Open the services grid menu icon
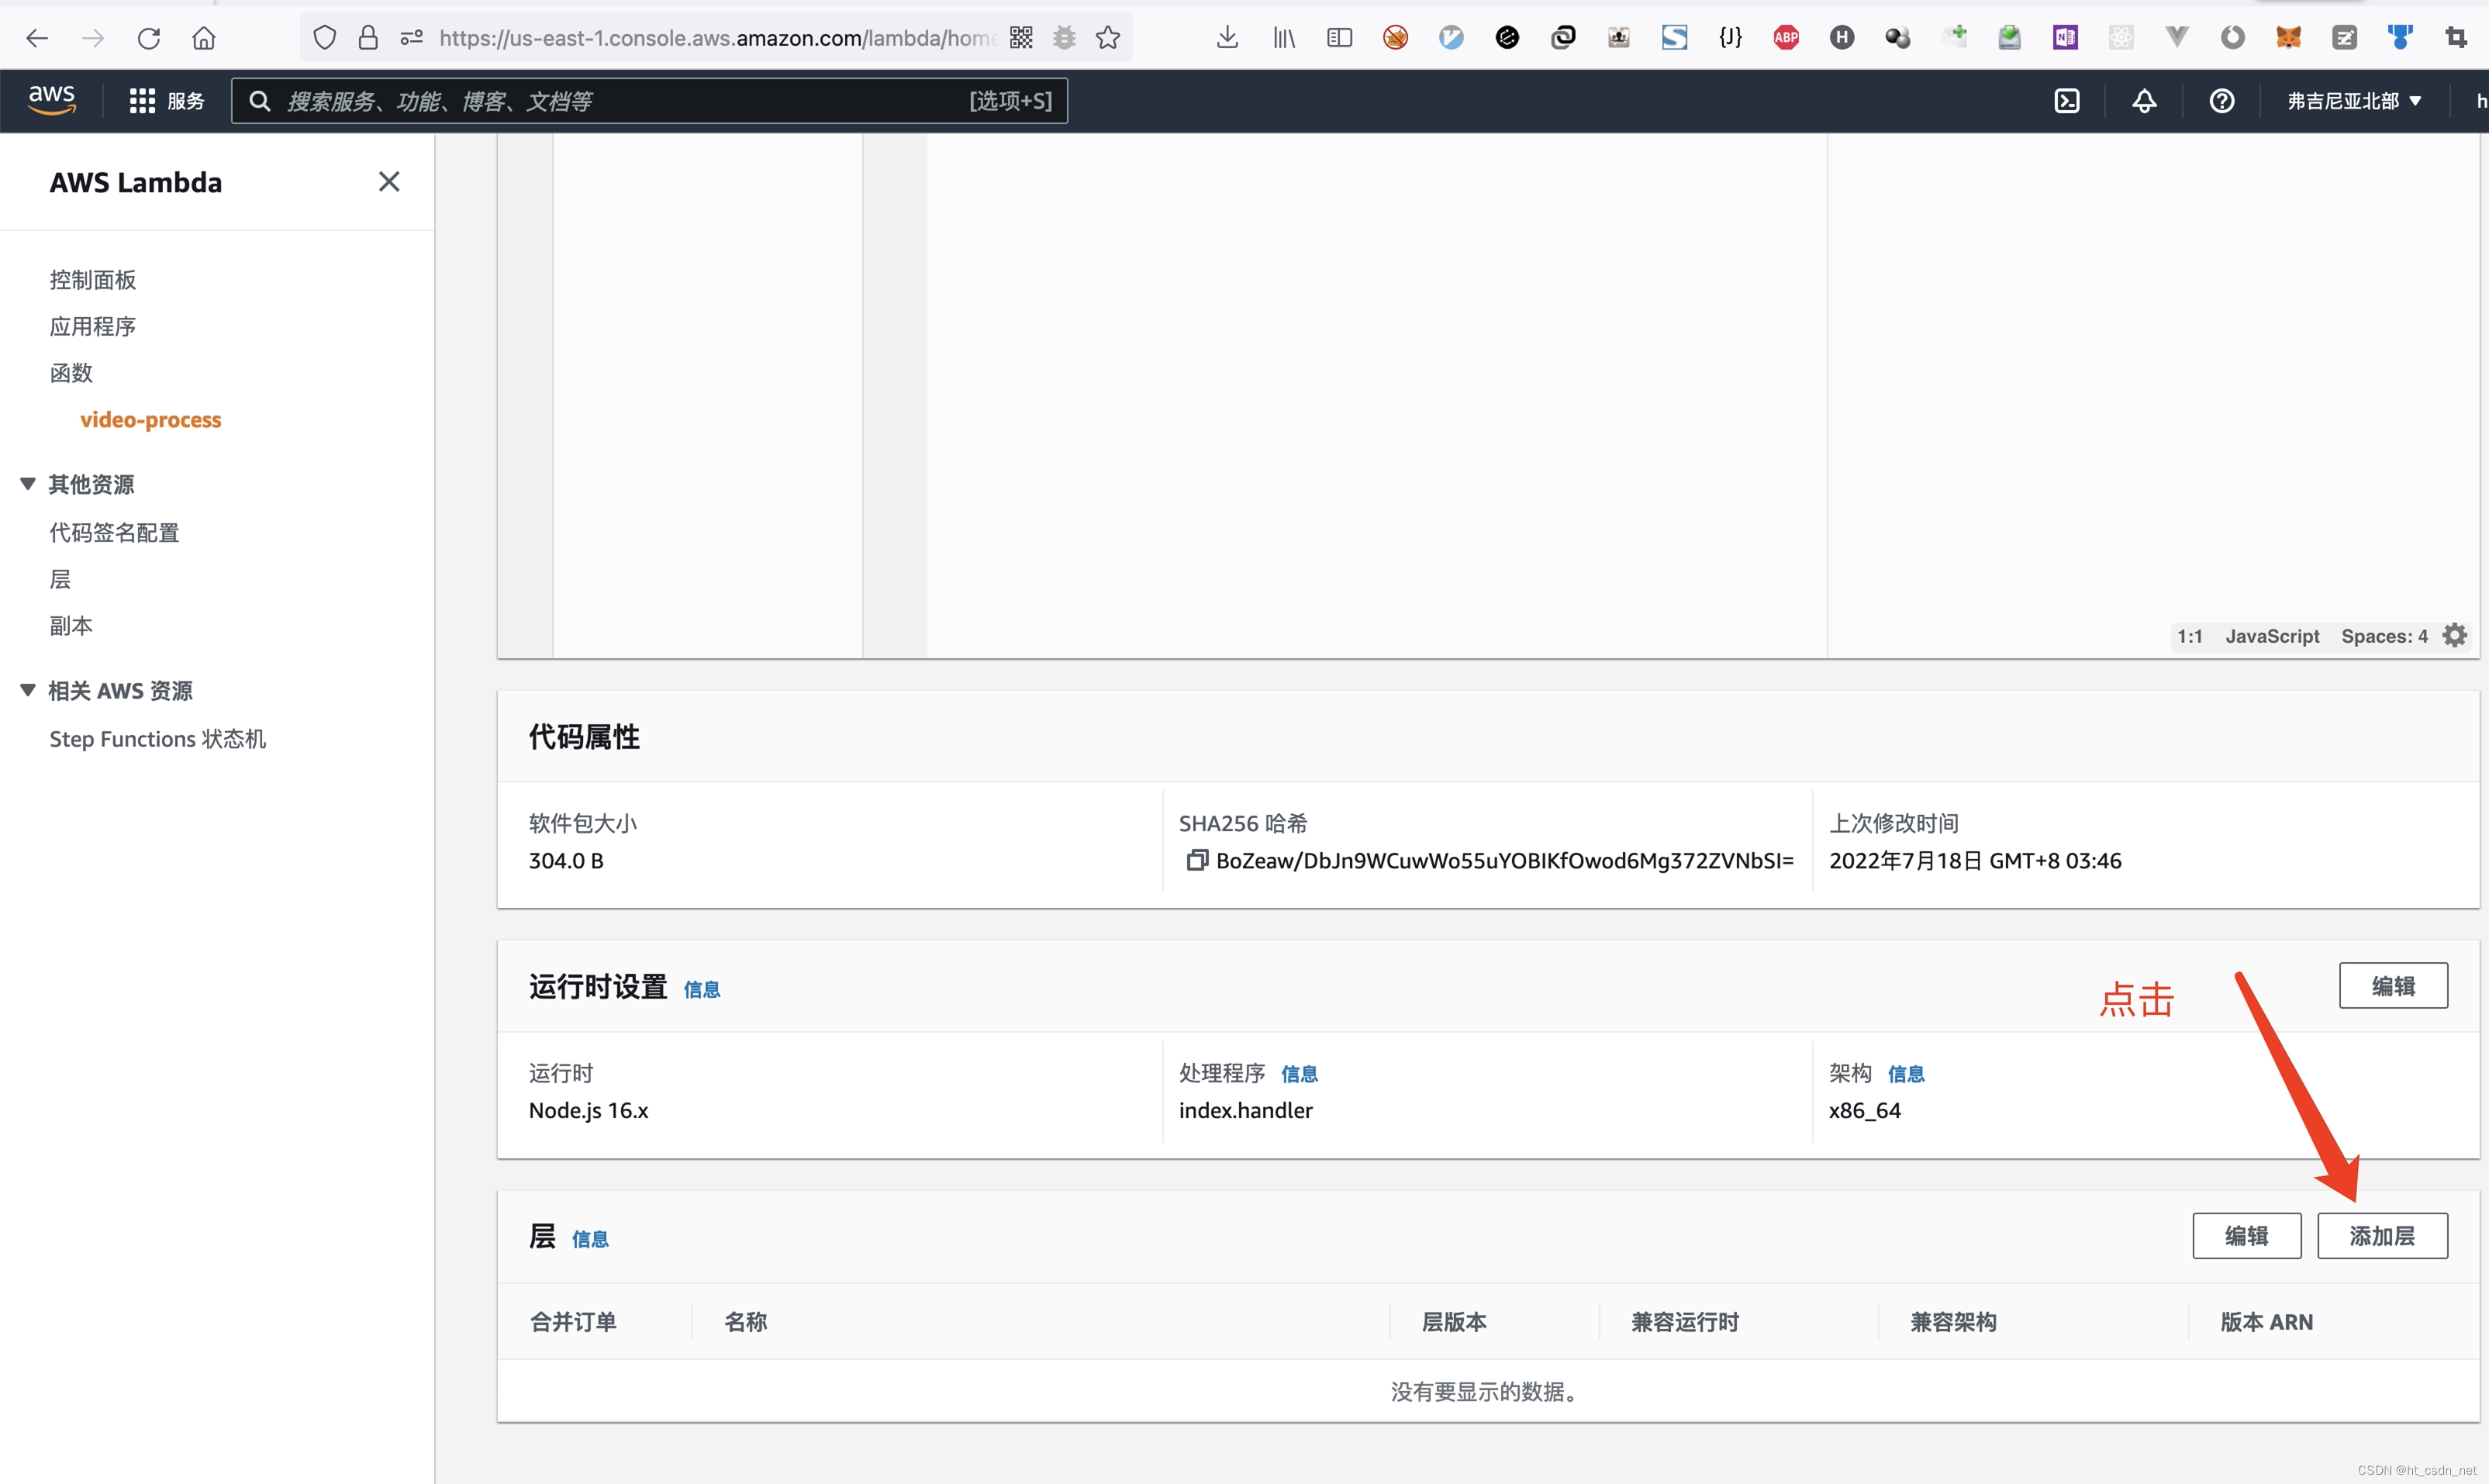 point(142,101)
